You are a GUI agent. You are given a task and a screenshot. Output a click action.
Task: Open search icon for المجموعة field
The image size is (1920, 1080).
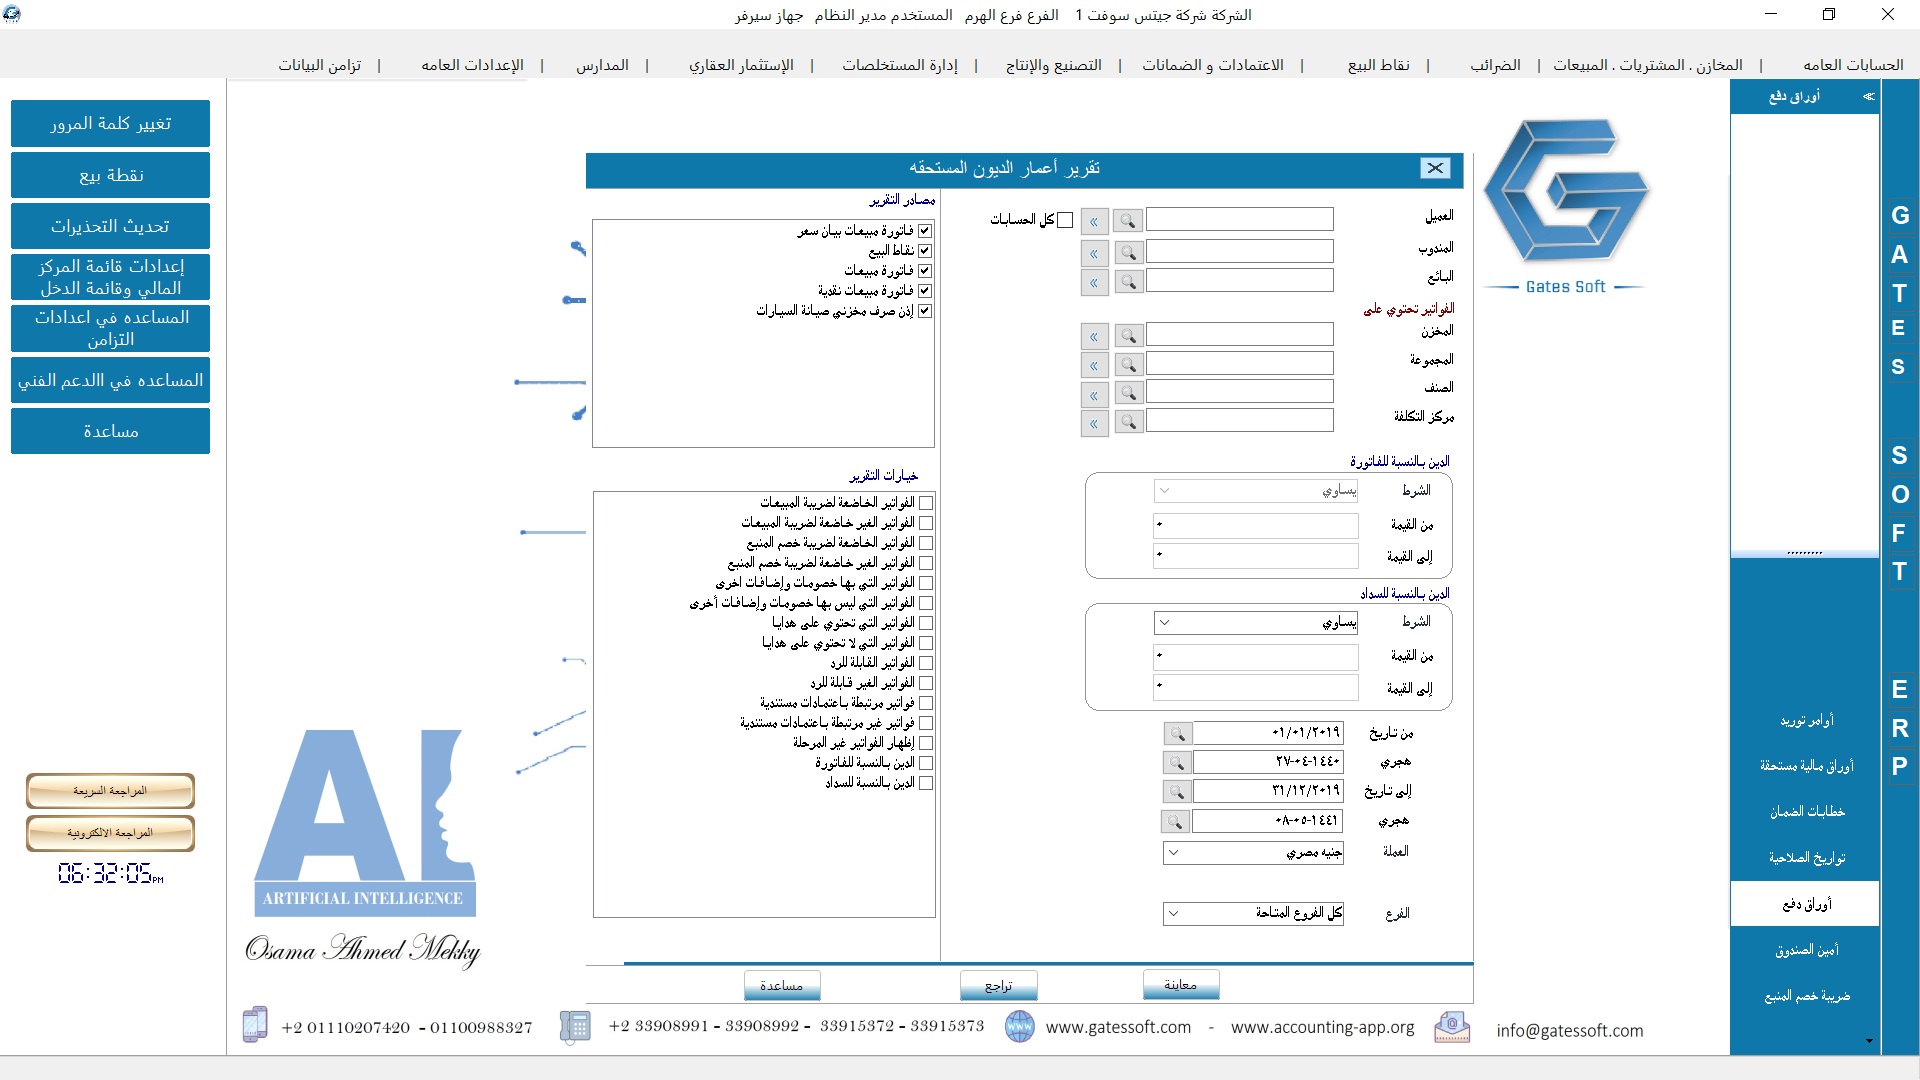(1128, 365)
